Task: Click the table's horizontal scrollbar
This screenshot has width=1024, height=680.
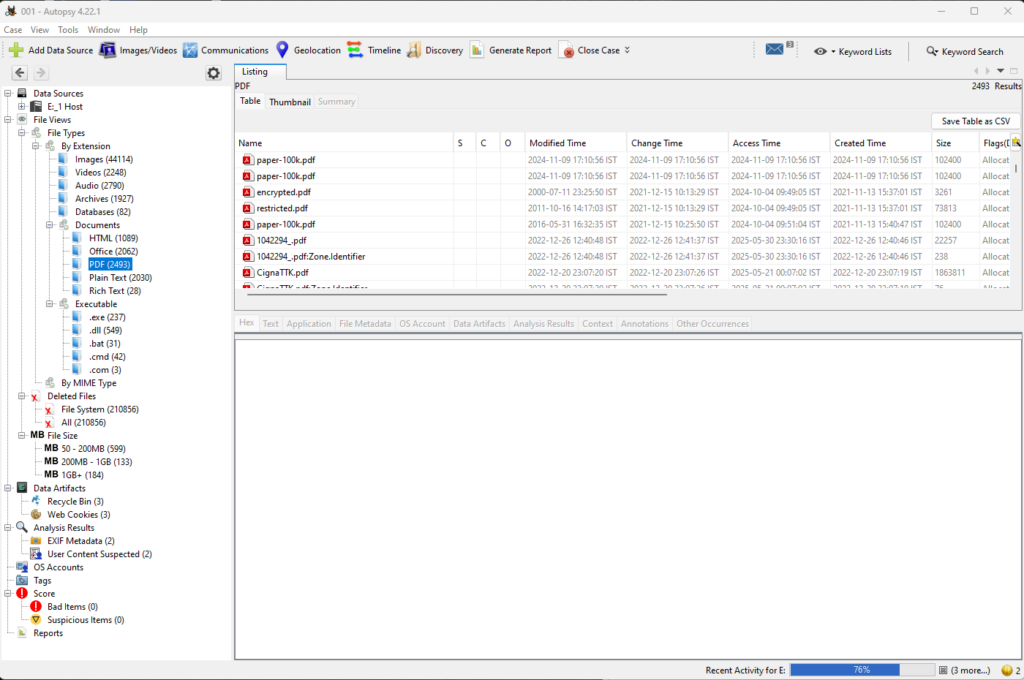Action: (x=456, y=294)
